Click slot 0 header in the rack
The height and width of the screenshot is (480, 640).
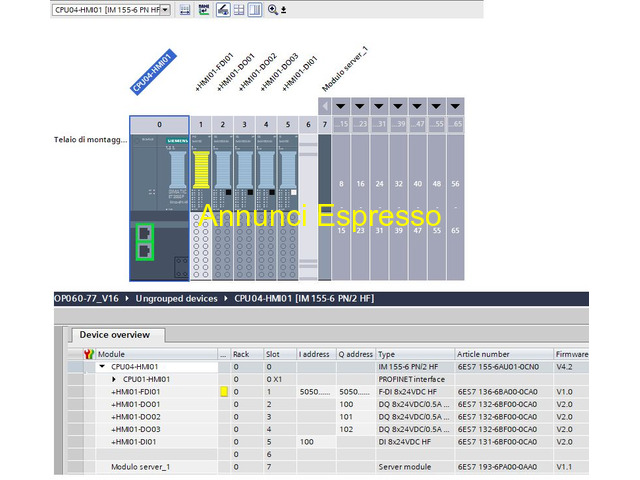159,124
